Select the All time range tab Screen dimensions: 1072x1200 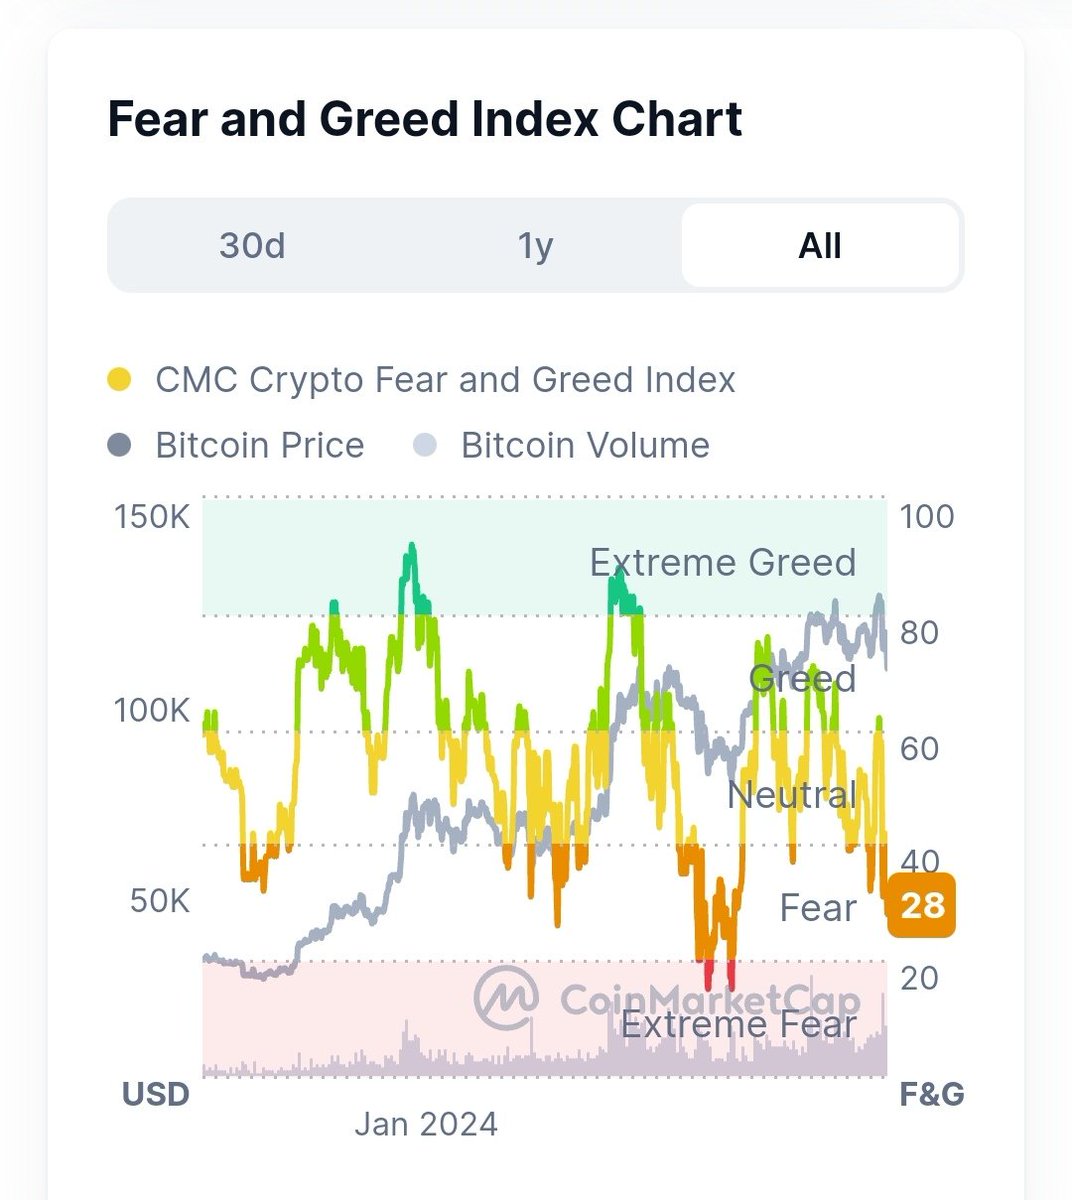coord(820,245)
